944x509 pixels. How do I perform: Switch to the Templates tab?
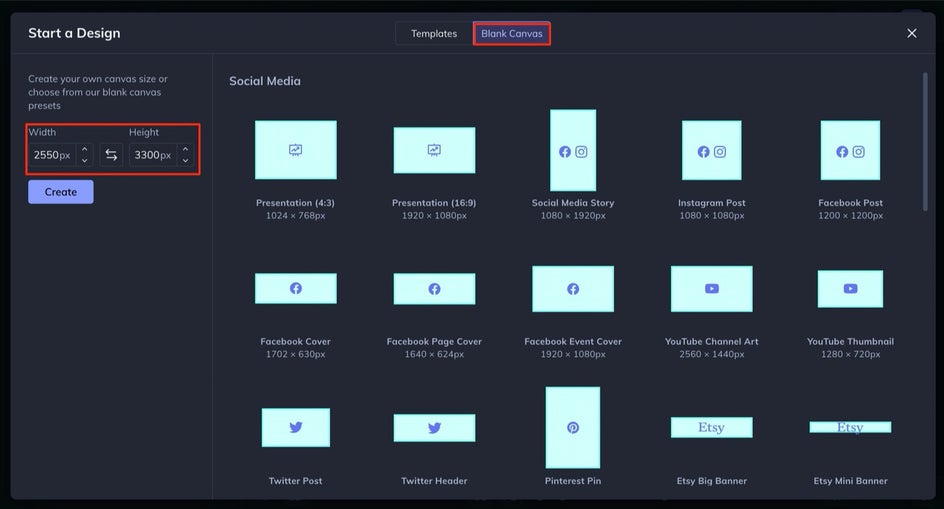tap(434, 34)
